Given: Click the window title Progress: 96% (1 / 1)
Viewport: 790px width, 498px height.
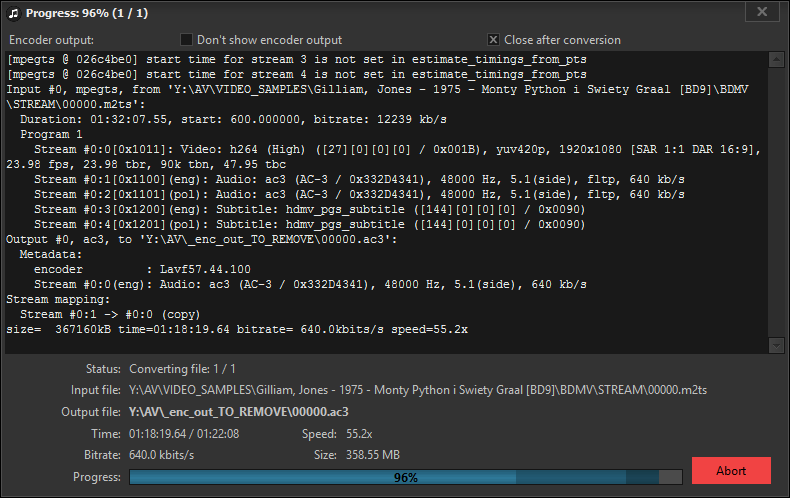Looking at the screenshot, I should [87, 13].
